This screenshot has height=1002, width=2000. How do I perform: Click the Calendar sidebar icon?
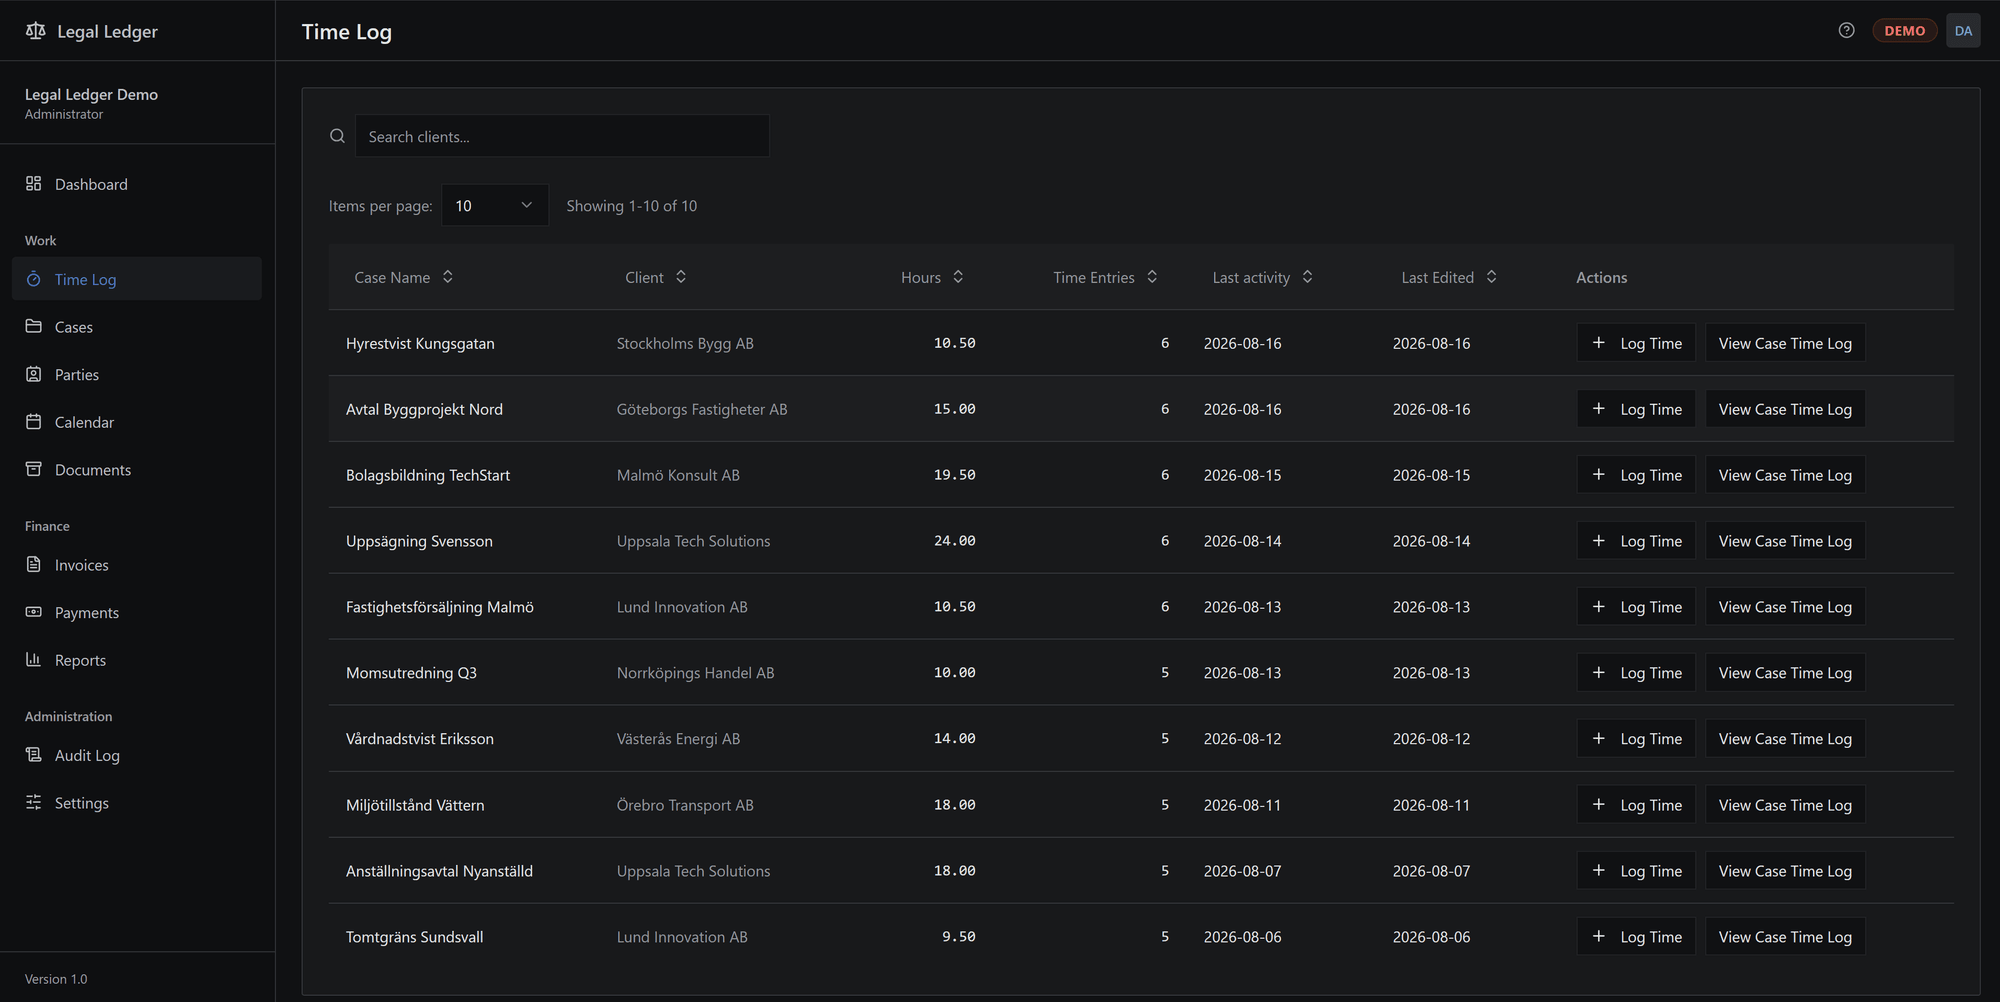click(x=34, y=422)
